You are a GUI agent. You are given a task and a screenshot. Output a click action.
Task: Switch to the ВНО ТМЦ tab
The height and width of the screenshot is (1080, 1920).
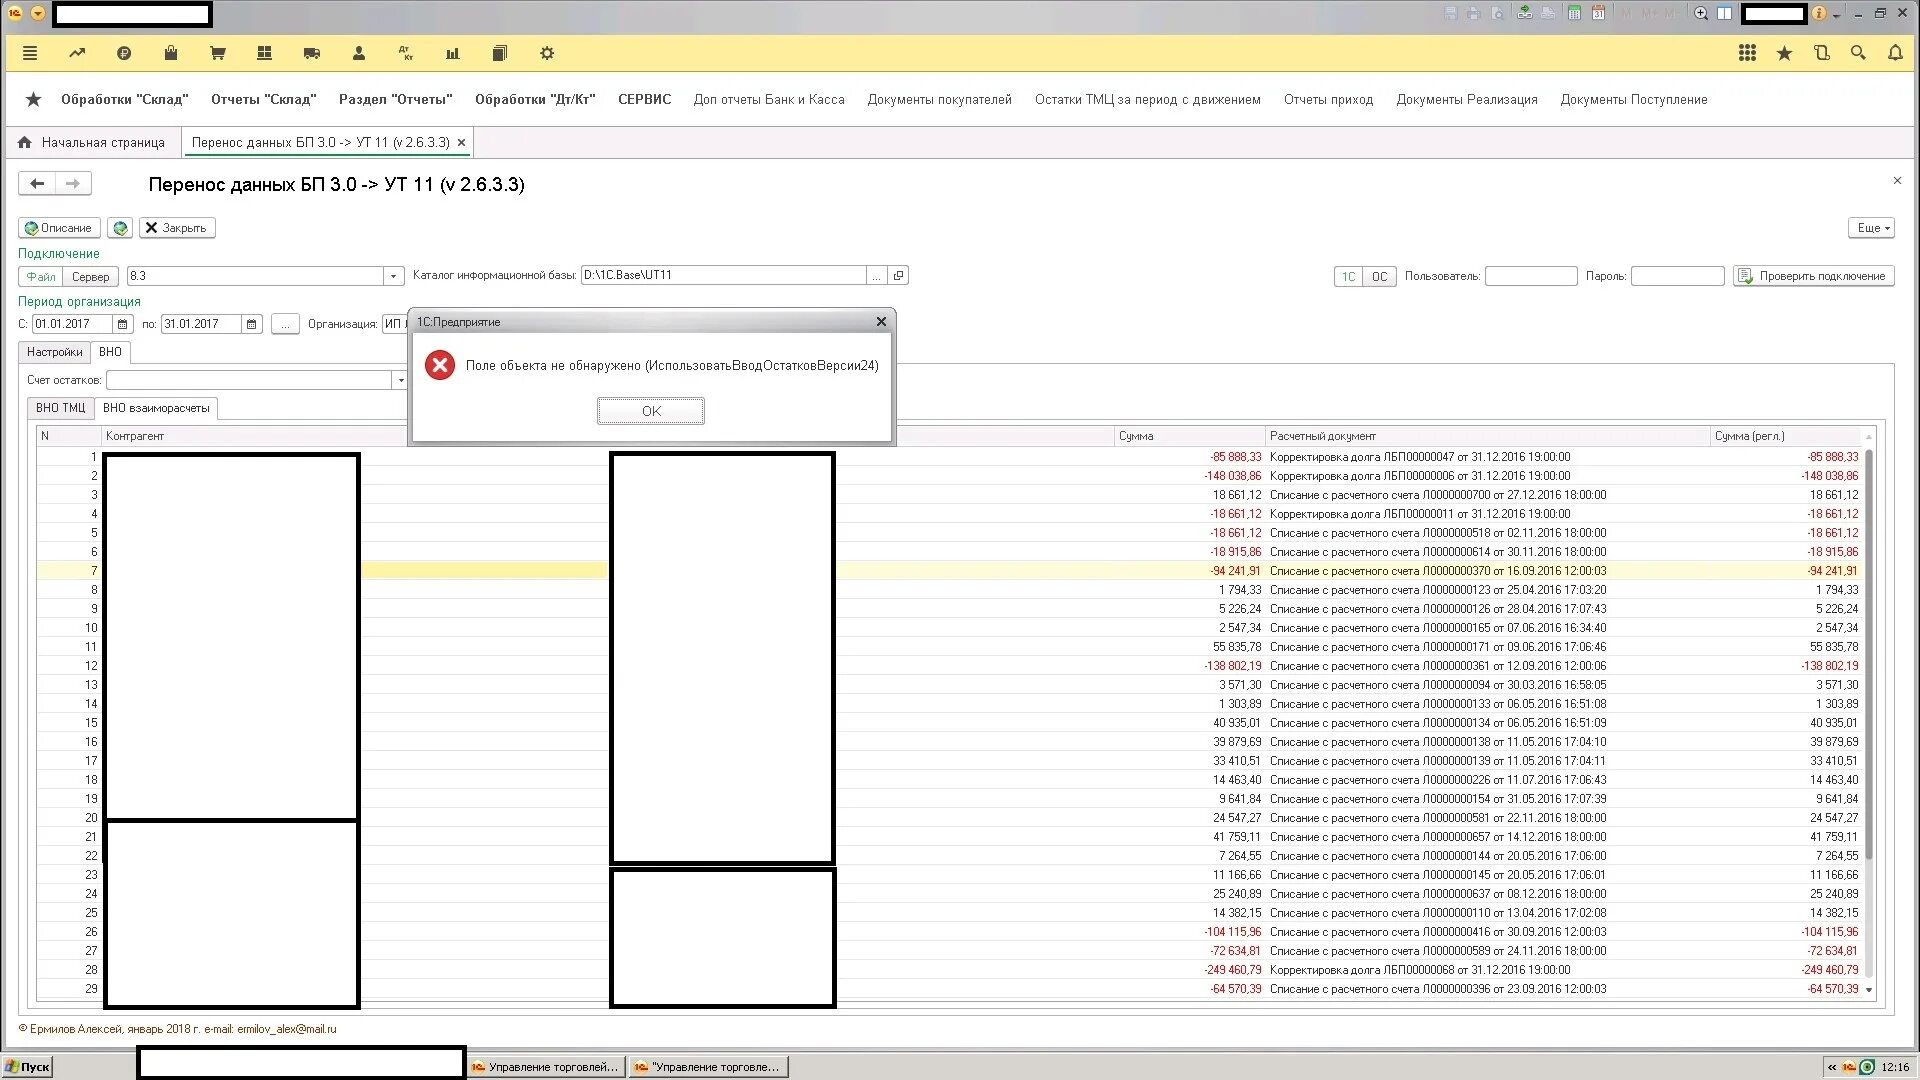(61, 408)
